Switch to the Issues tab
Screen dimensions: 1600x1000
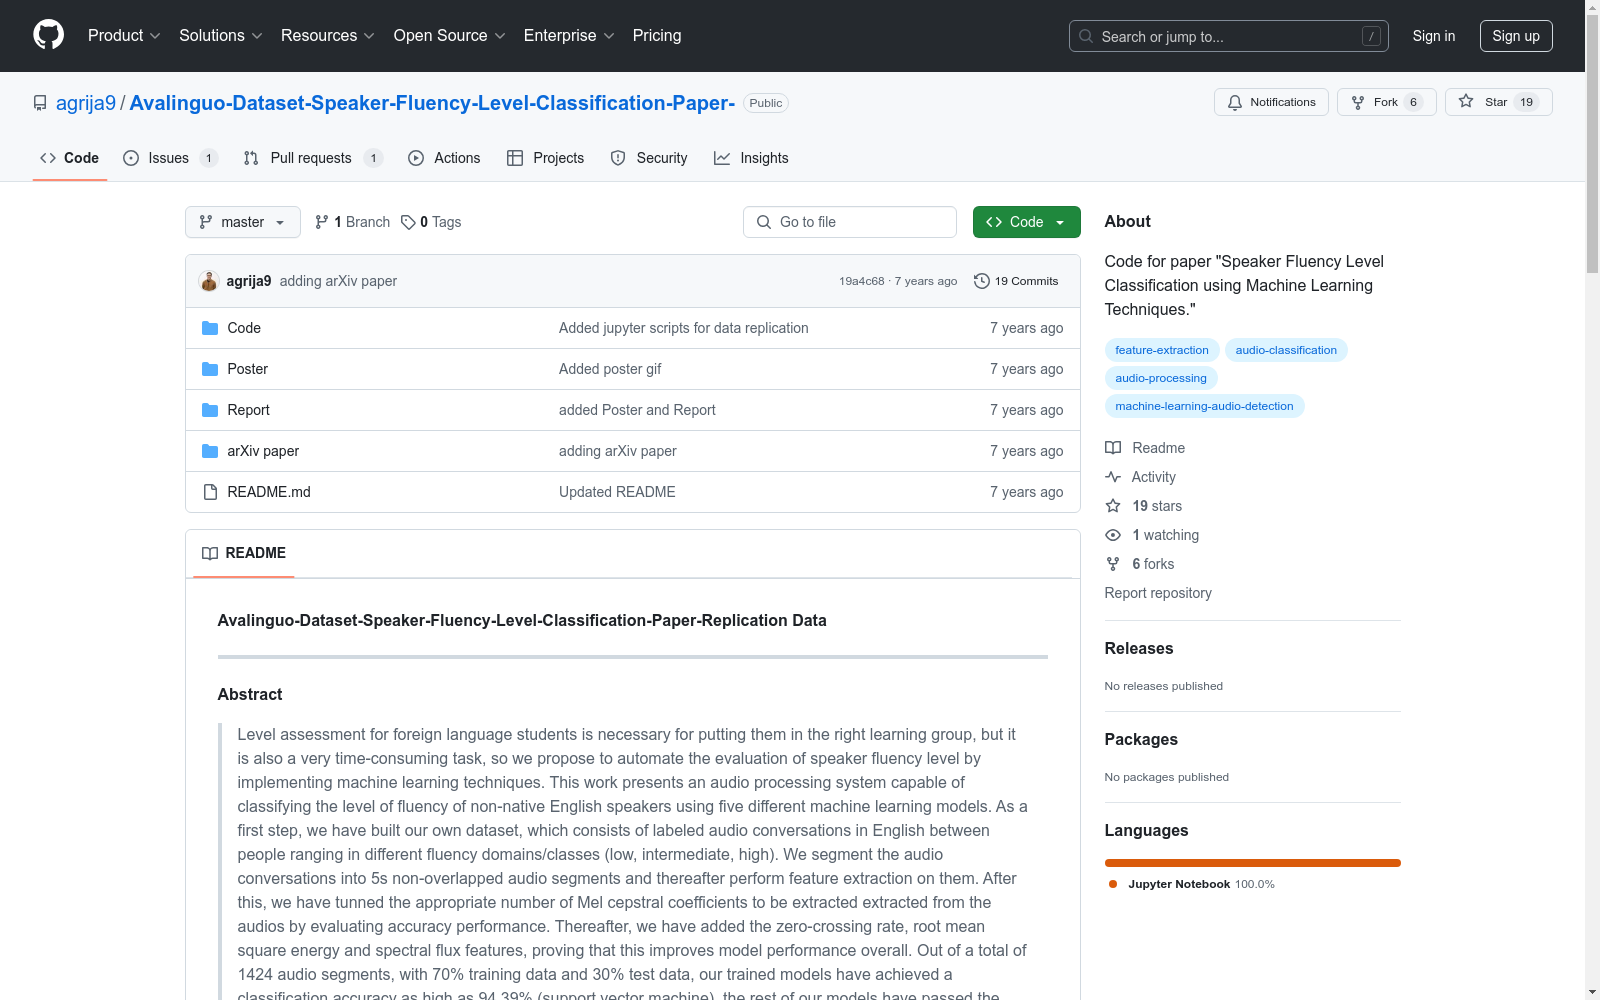[x=170, y=158]
